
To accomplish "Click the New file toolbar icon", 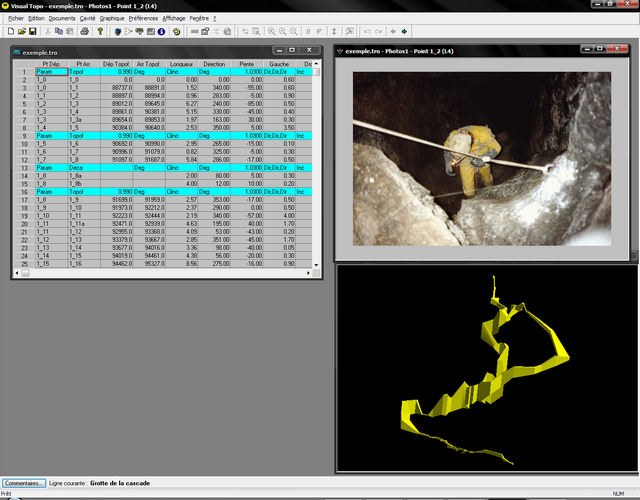I will click(10, 31).
